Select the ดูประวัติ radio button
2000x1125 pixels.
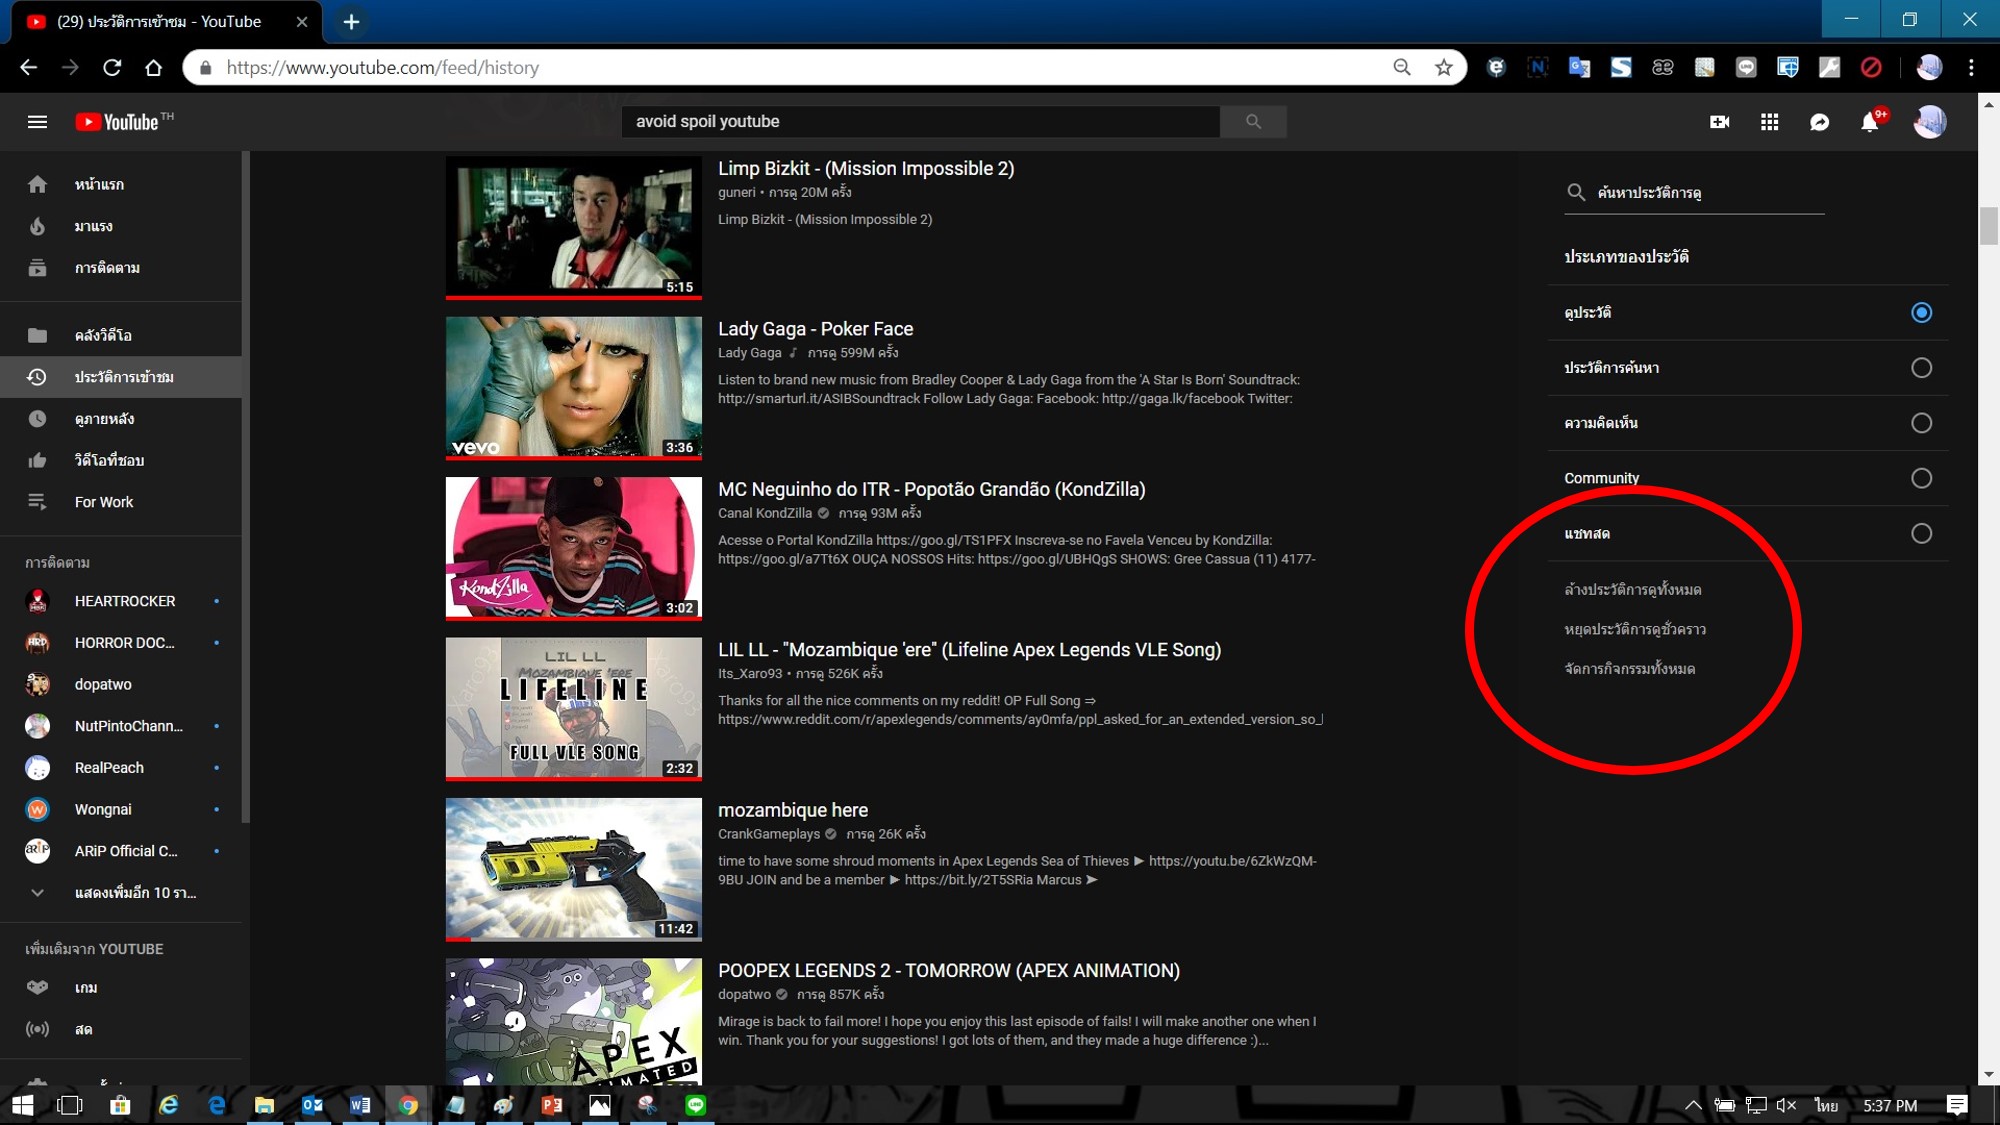tap(1921, 313)
